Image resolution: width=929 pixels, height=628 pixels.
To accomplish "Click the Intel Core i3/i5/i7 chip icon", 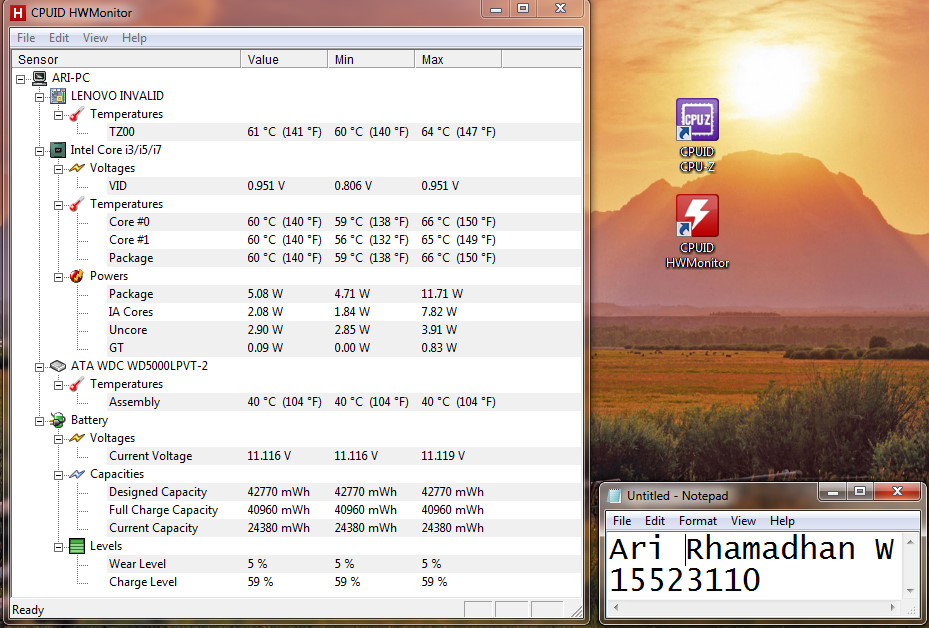I will (x=58, y=150).
